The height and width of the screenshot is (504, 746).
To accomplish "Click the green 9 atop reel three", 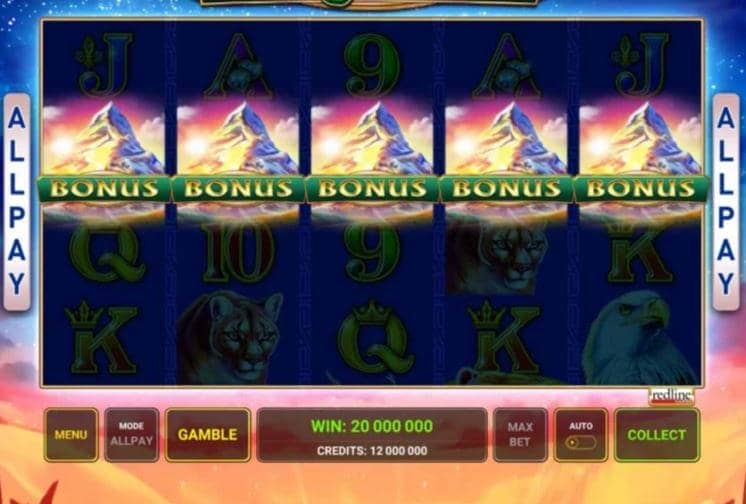I will 373,64.
